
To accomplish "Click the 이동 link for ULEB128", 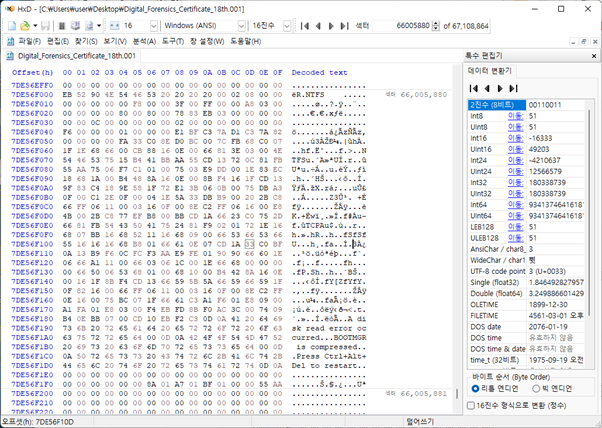I will 516,238.
